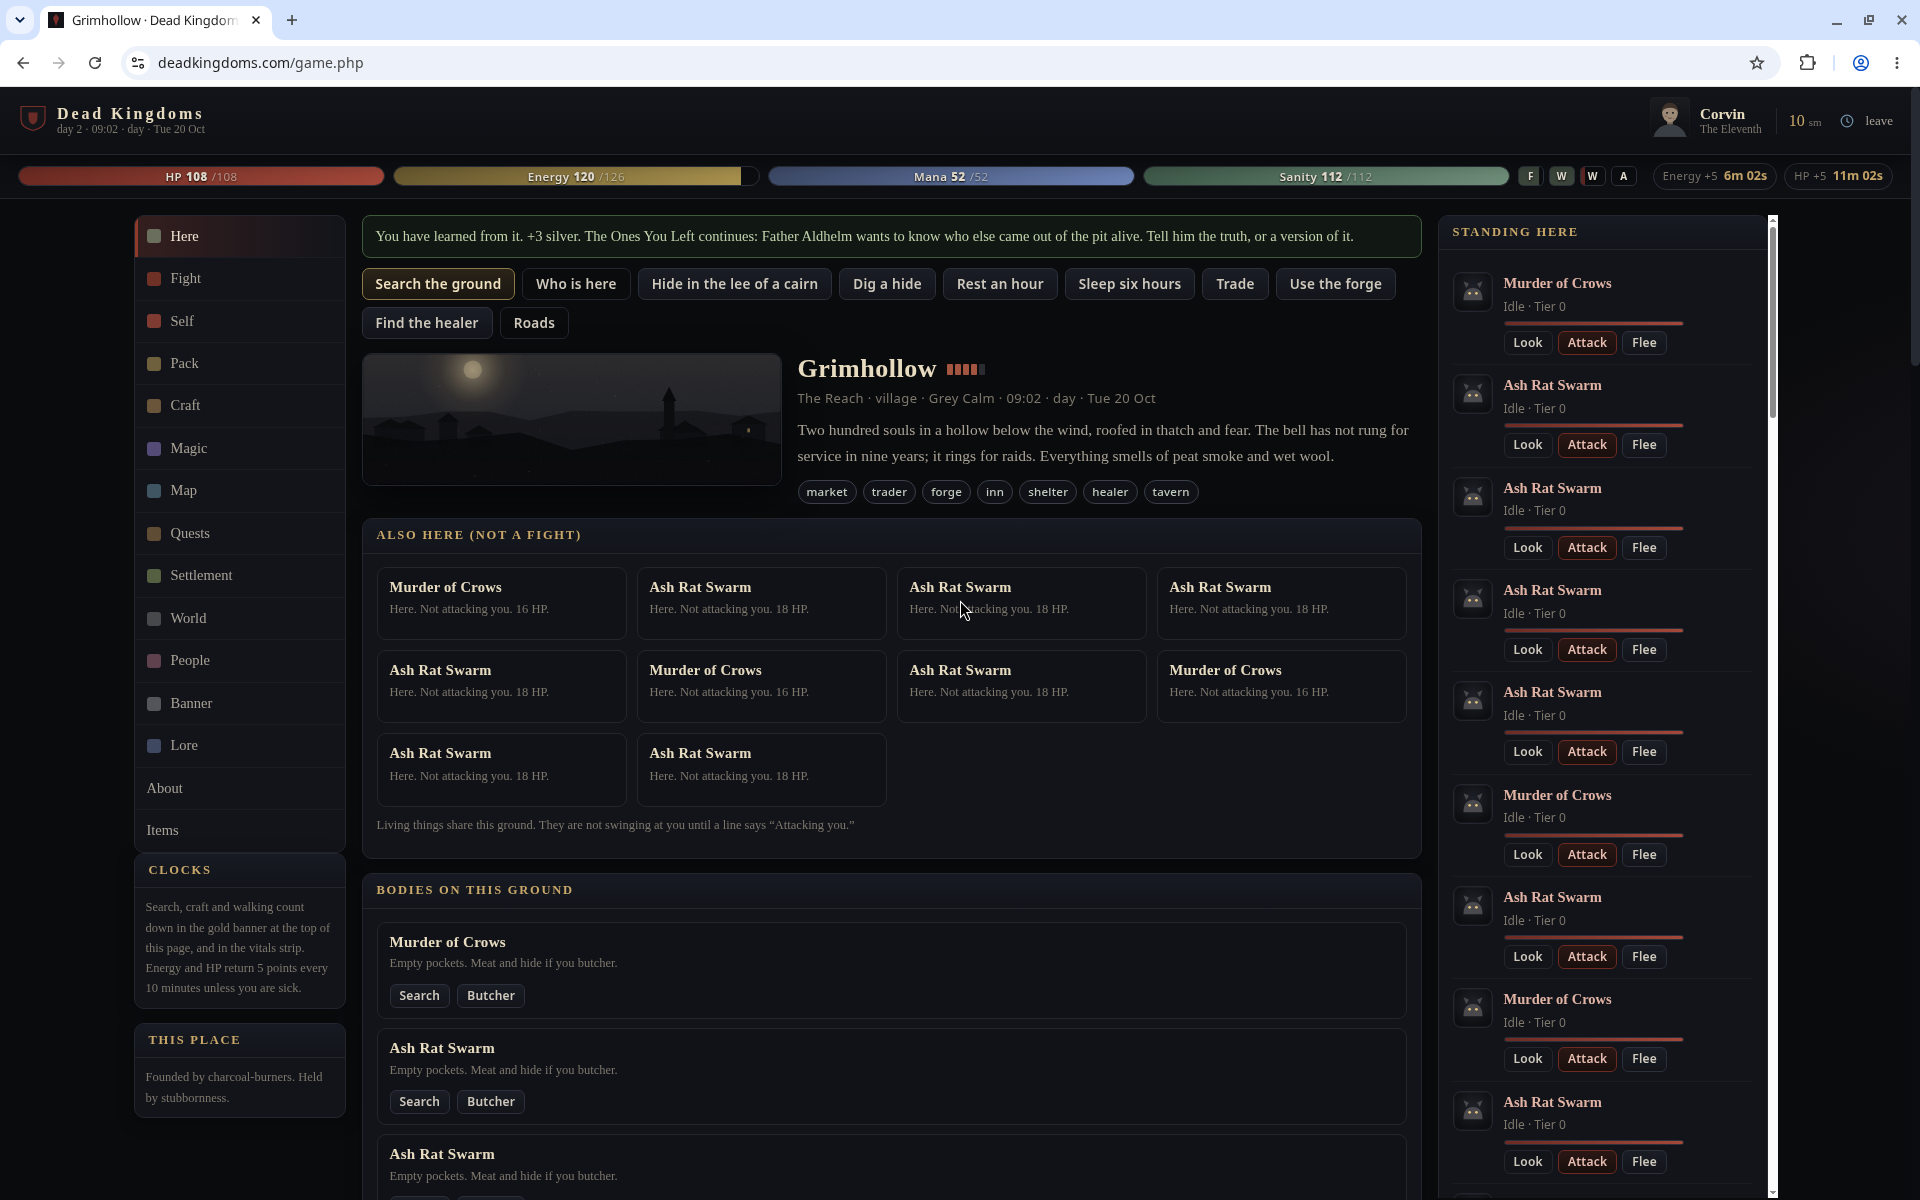Screen dimensions: 1920x1200
Task: Open the Pack menu
Action: (240, 364)
